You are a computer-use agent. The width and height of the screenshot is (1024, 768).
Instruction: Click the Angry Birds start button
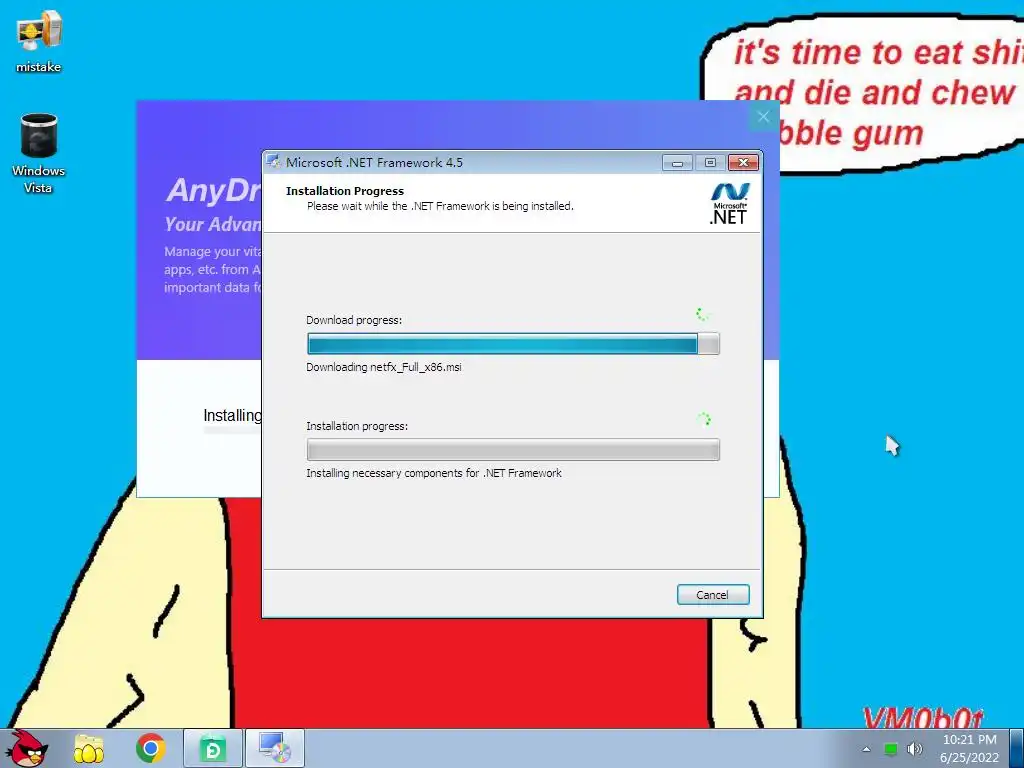click(x=27, y=748)
